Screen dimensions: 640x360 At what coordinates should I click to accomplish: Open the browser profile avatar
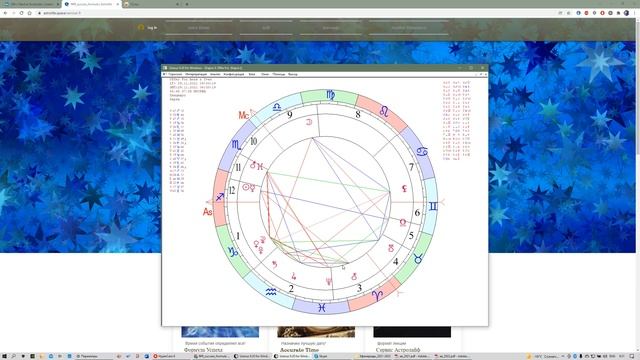[x=626, y=13]
